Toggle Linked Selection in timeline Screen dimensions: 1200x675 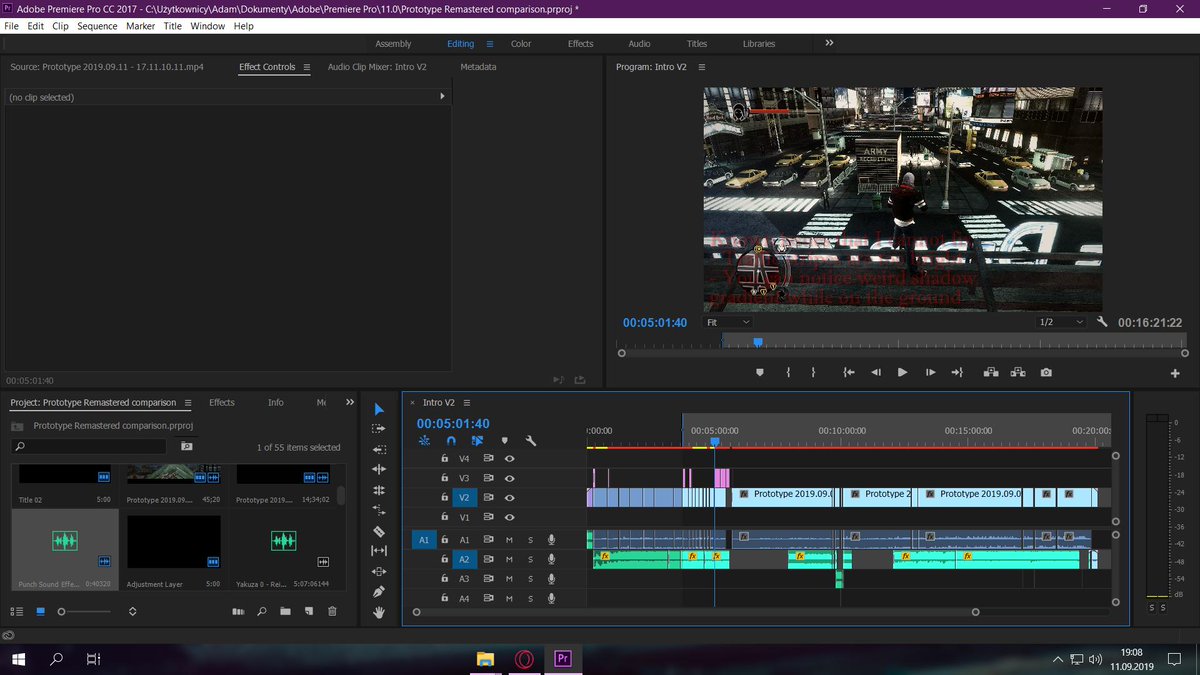pos(477,440)
